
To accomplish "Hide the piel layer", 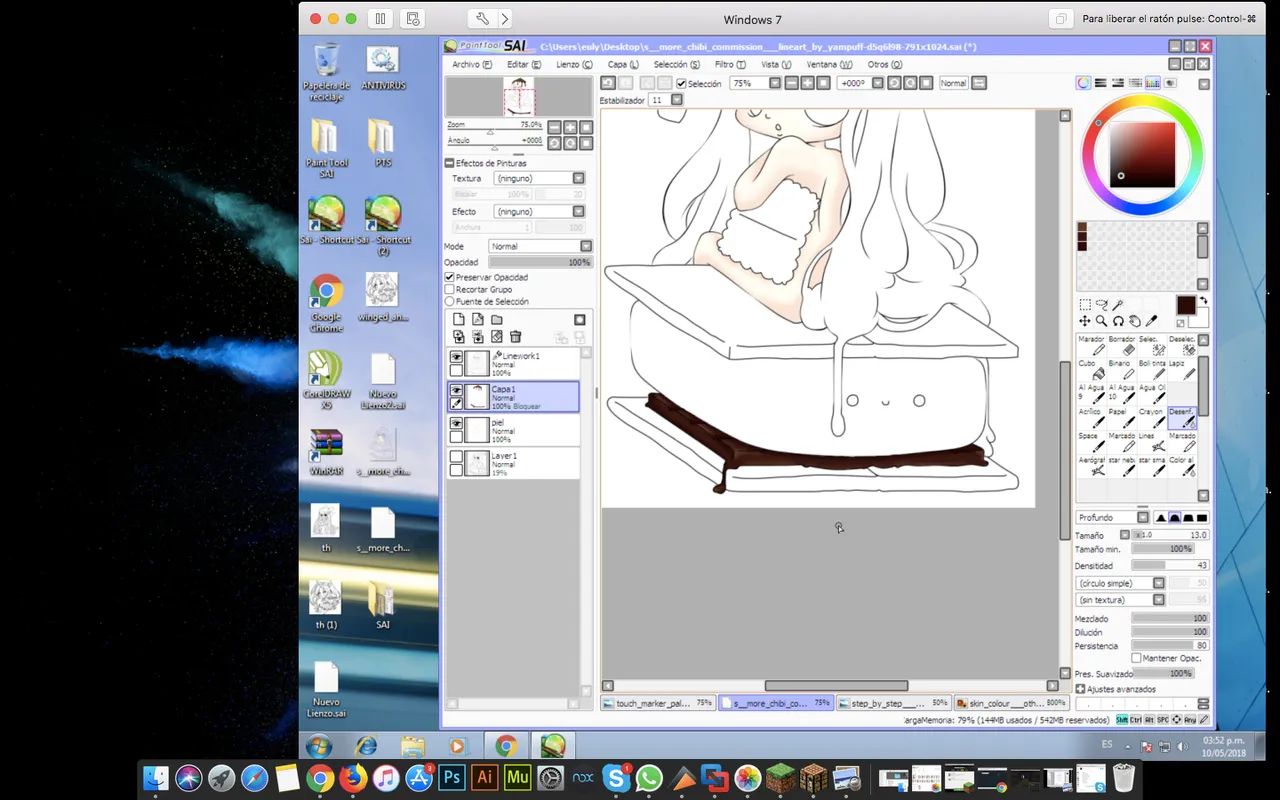I will coord(456,423).
